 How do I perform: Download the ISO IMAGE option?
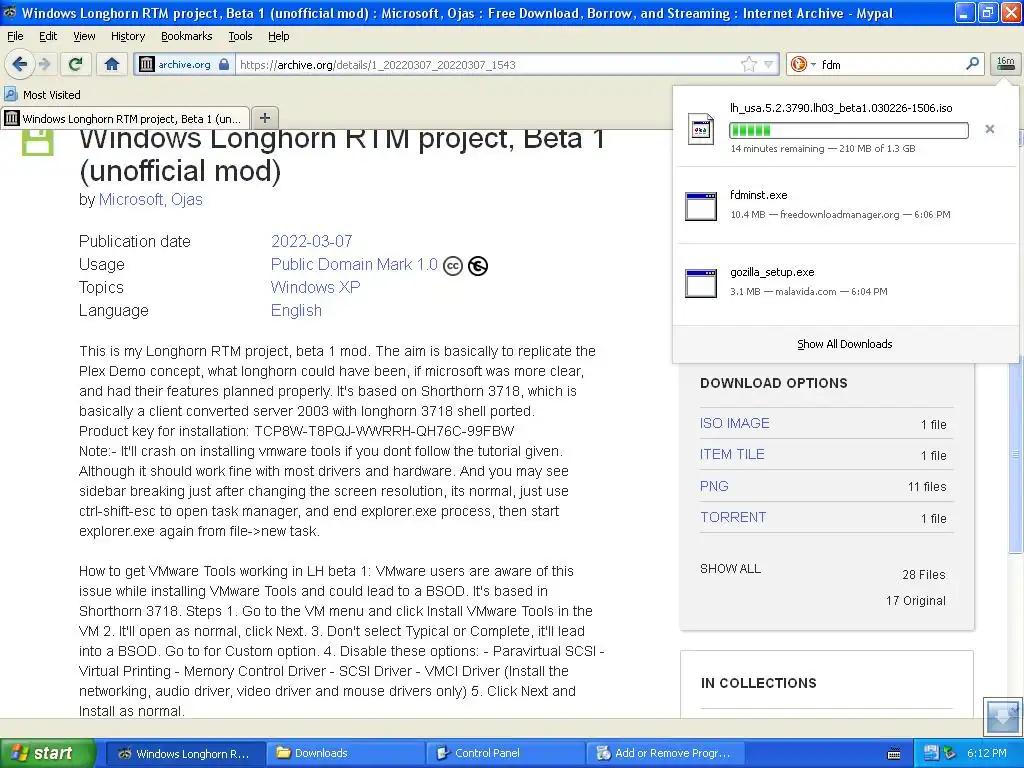(x=735, y=423)
